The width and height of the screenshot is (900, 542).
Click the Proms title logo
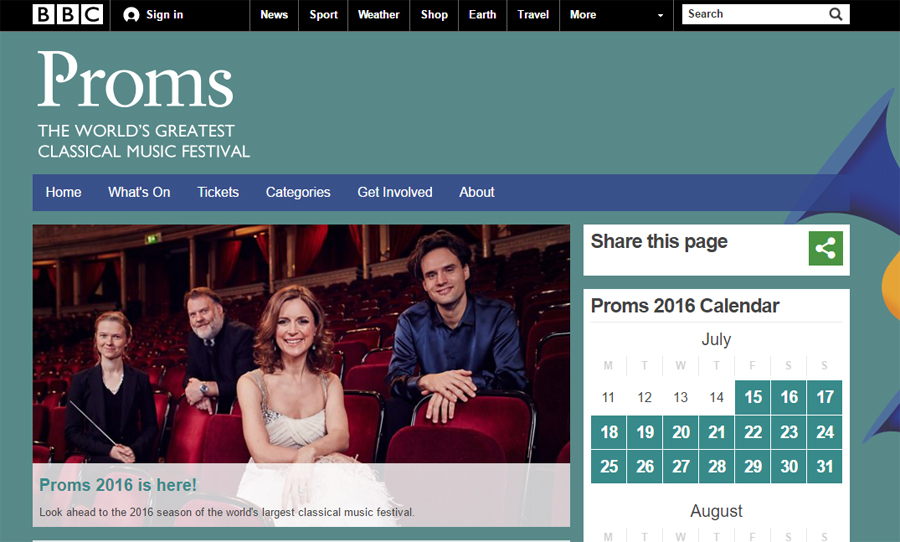135,79
